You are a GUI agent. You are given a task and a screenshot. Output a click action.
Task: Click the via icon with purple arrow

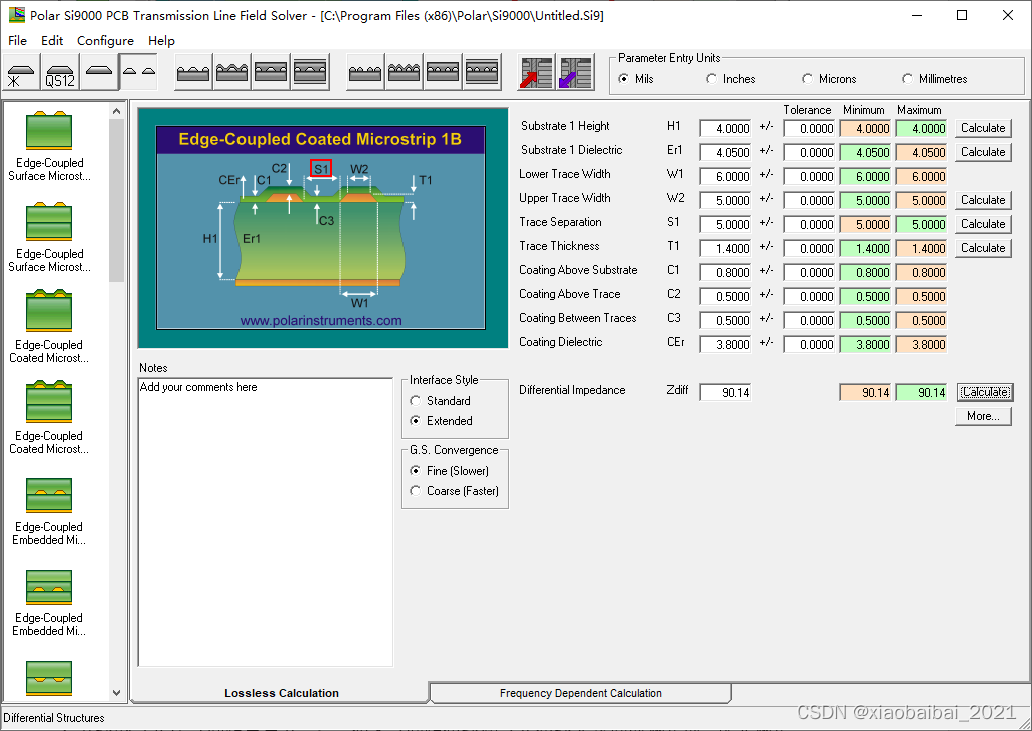(576, 72)
